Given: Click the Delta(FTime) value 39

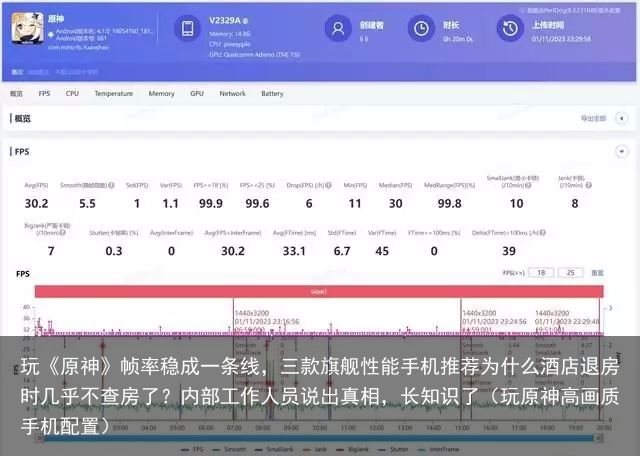Looking at the screenshot, I should coord(509,251).
